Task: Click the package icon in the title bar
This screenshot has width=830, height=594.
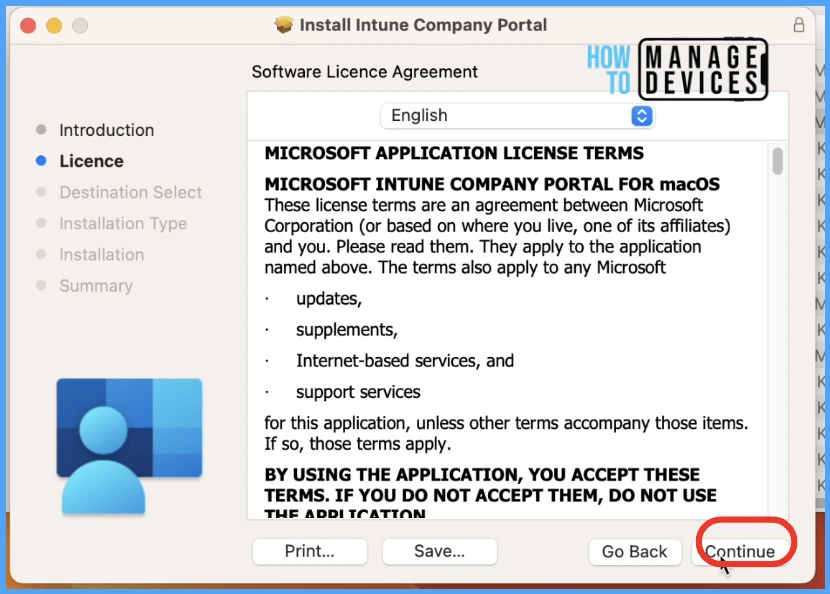Action: click(x=284, y=24)
